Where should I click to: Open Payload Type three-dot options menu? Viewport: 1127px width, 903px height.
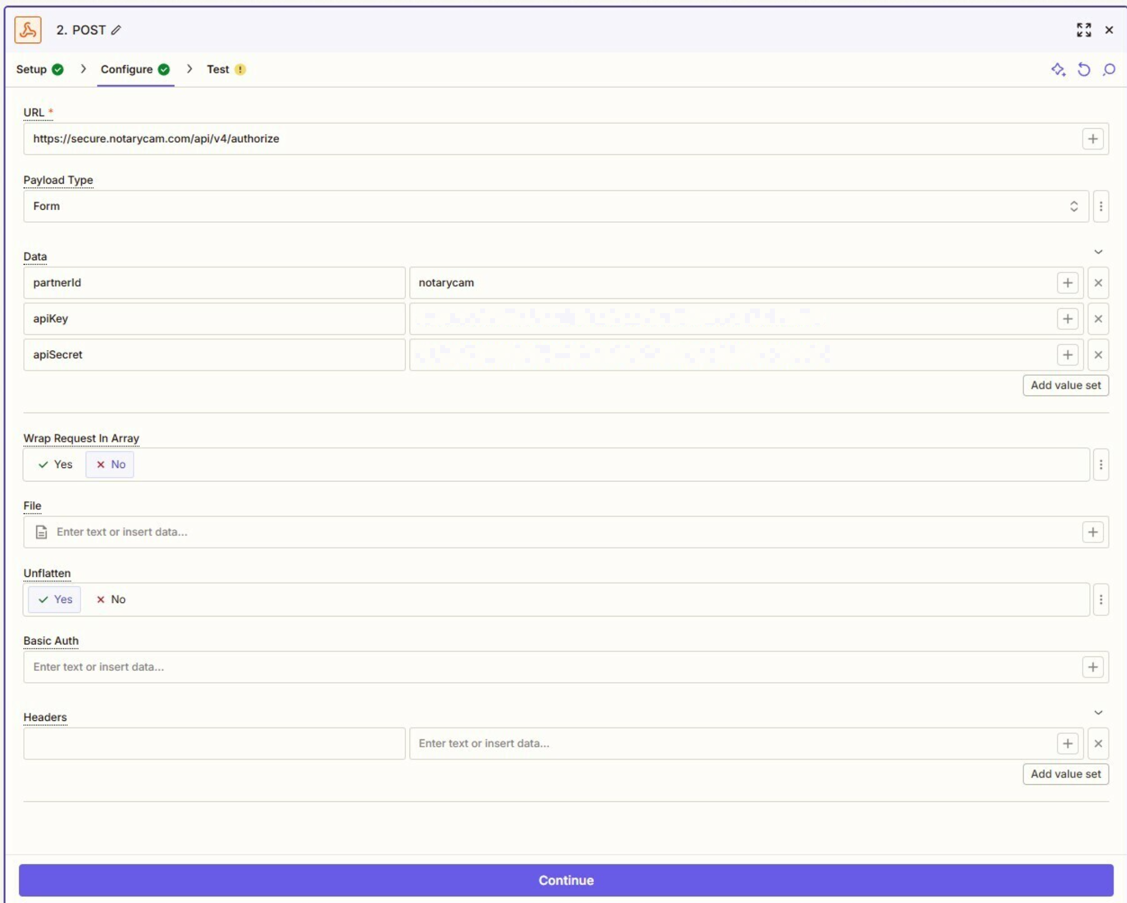1100,206
